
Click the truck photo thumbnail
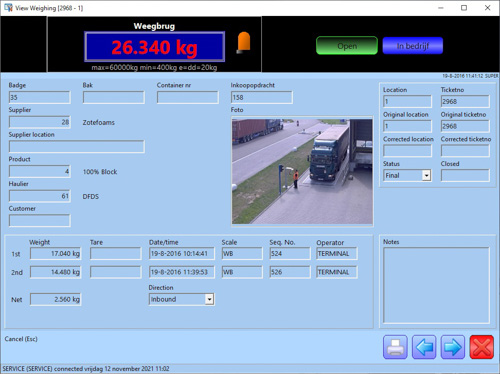click(x=302, y=171)
